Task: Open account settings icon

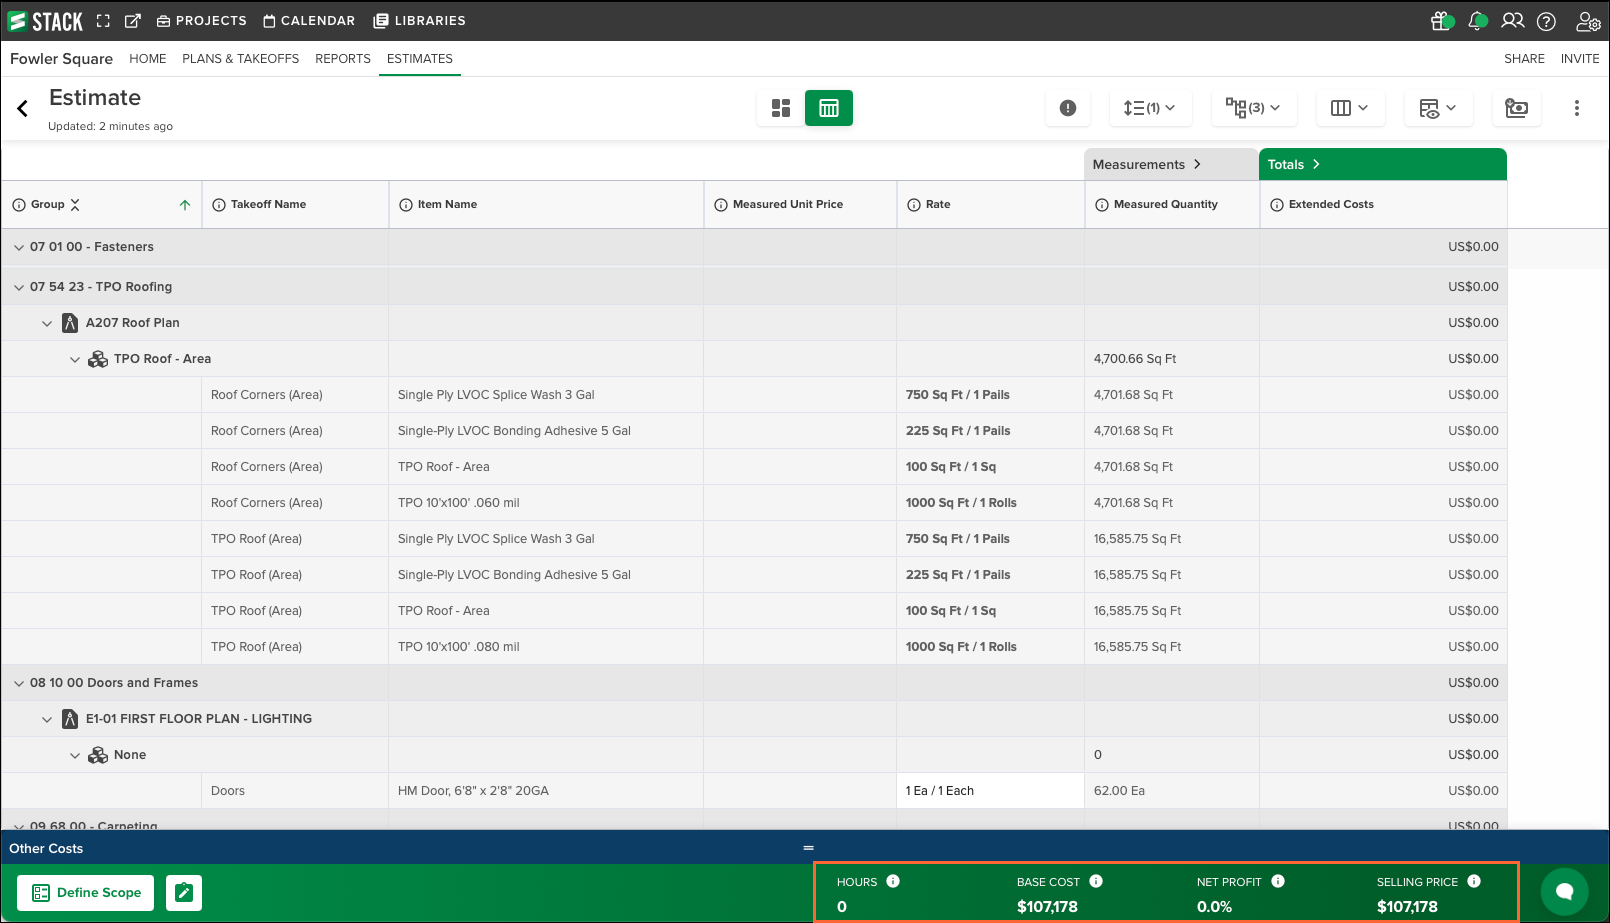Action: (x=1588, y=20)
